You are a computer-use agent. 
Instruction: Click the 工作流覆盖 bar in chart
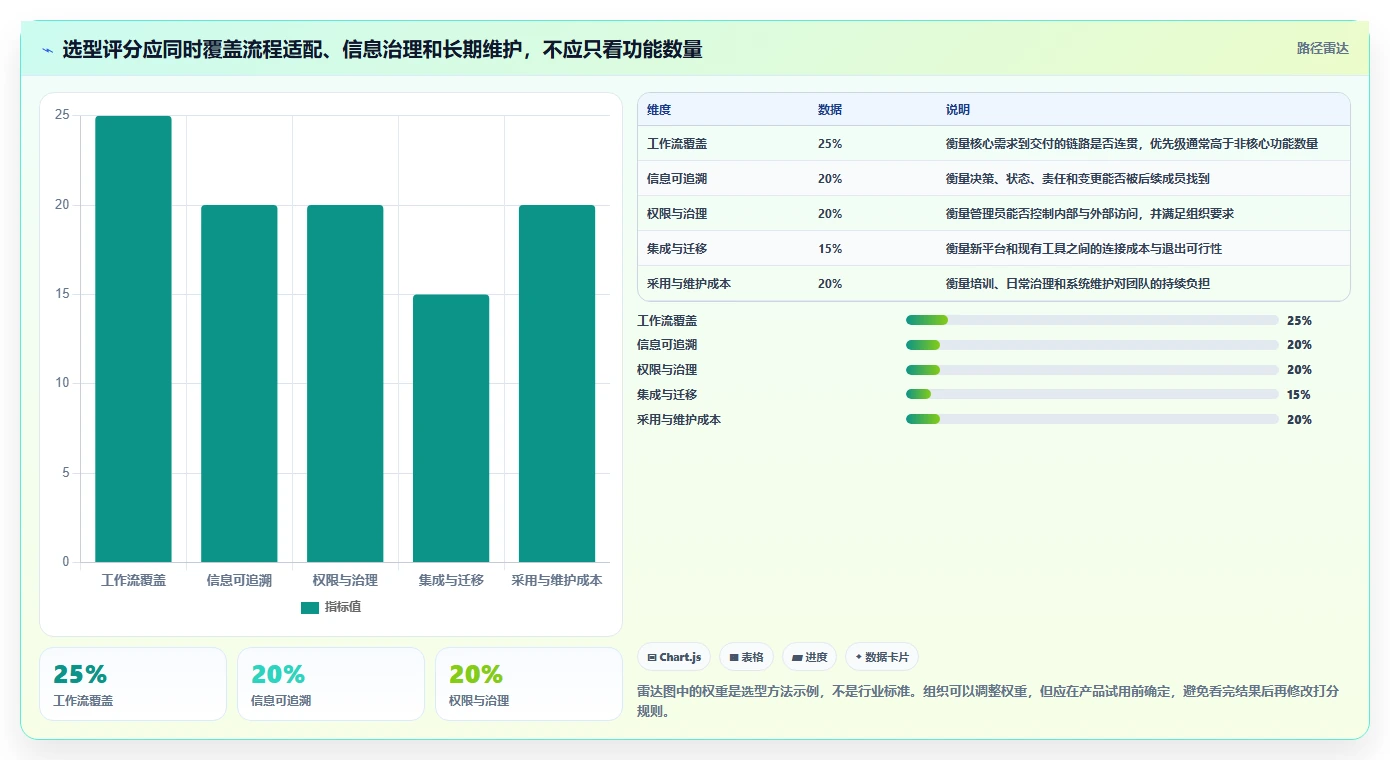133,339
